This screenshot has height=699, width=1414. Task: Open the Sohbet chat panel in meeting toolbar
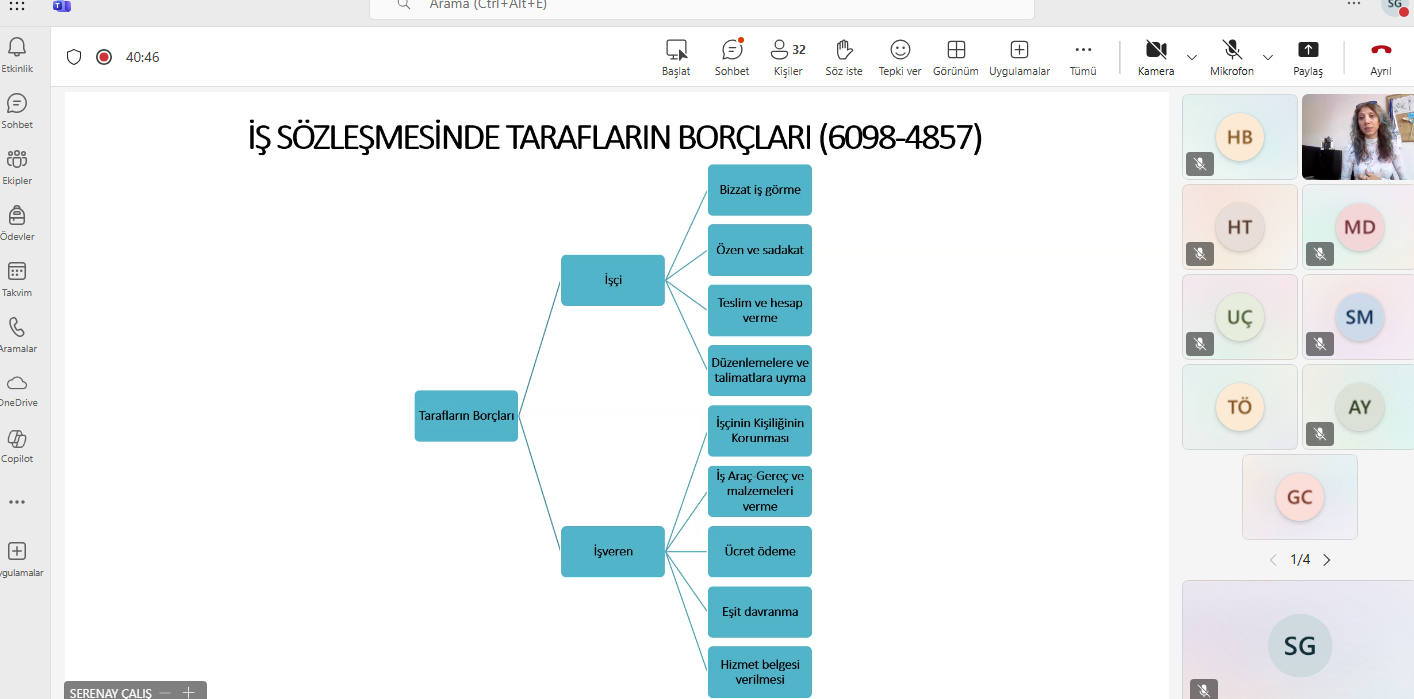pyautogui.click(x=732, y=57)
